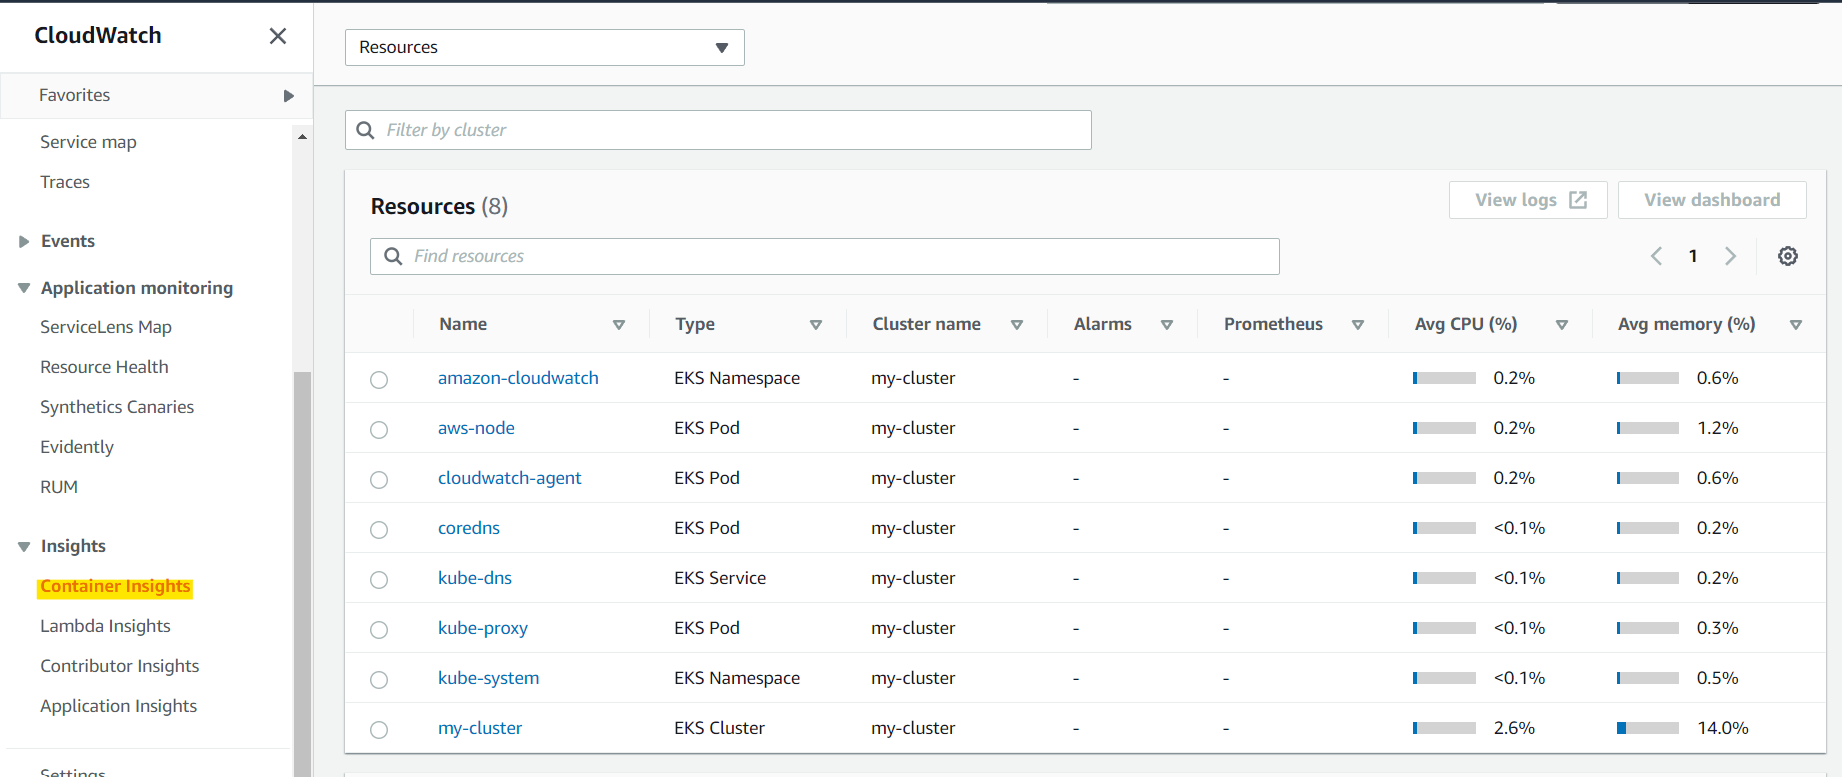Close the CloudWatch navigation panel

(x=278, y=36)
